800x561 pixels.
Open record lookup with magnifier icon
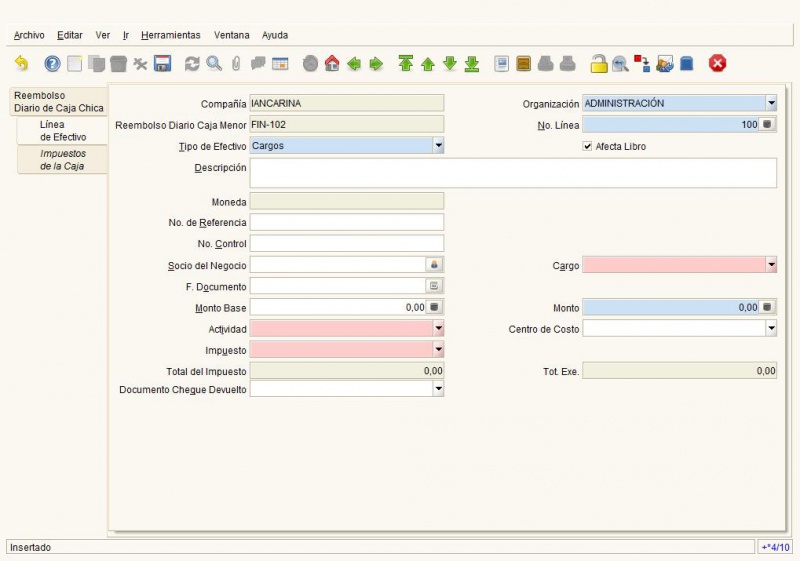(214, 64)
